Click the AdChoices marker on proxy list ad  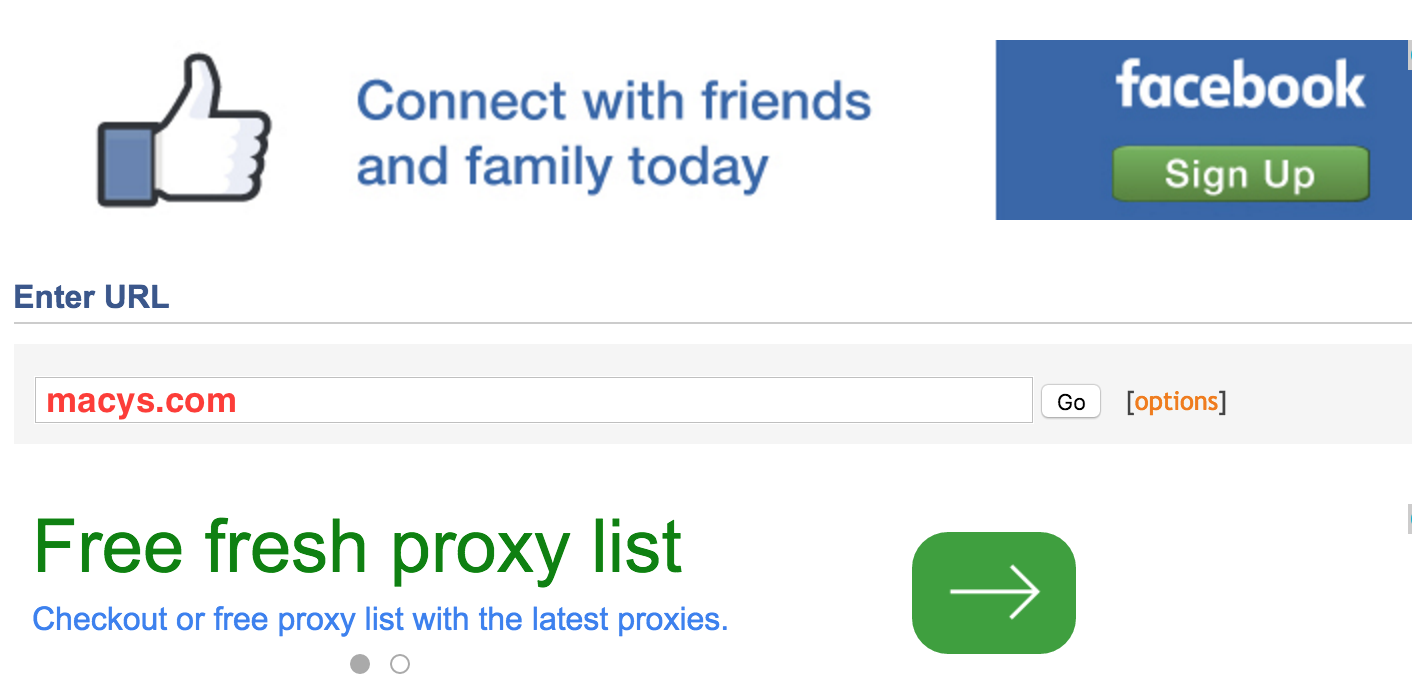click(1408, 517)
